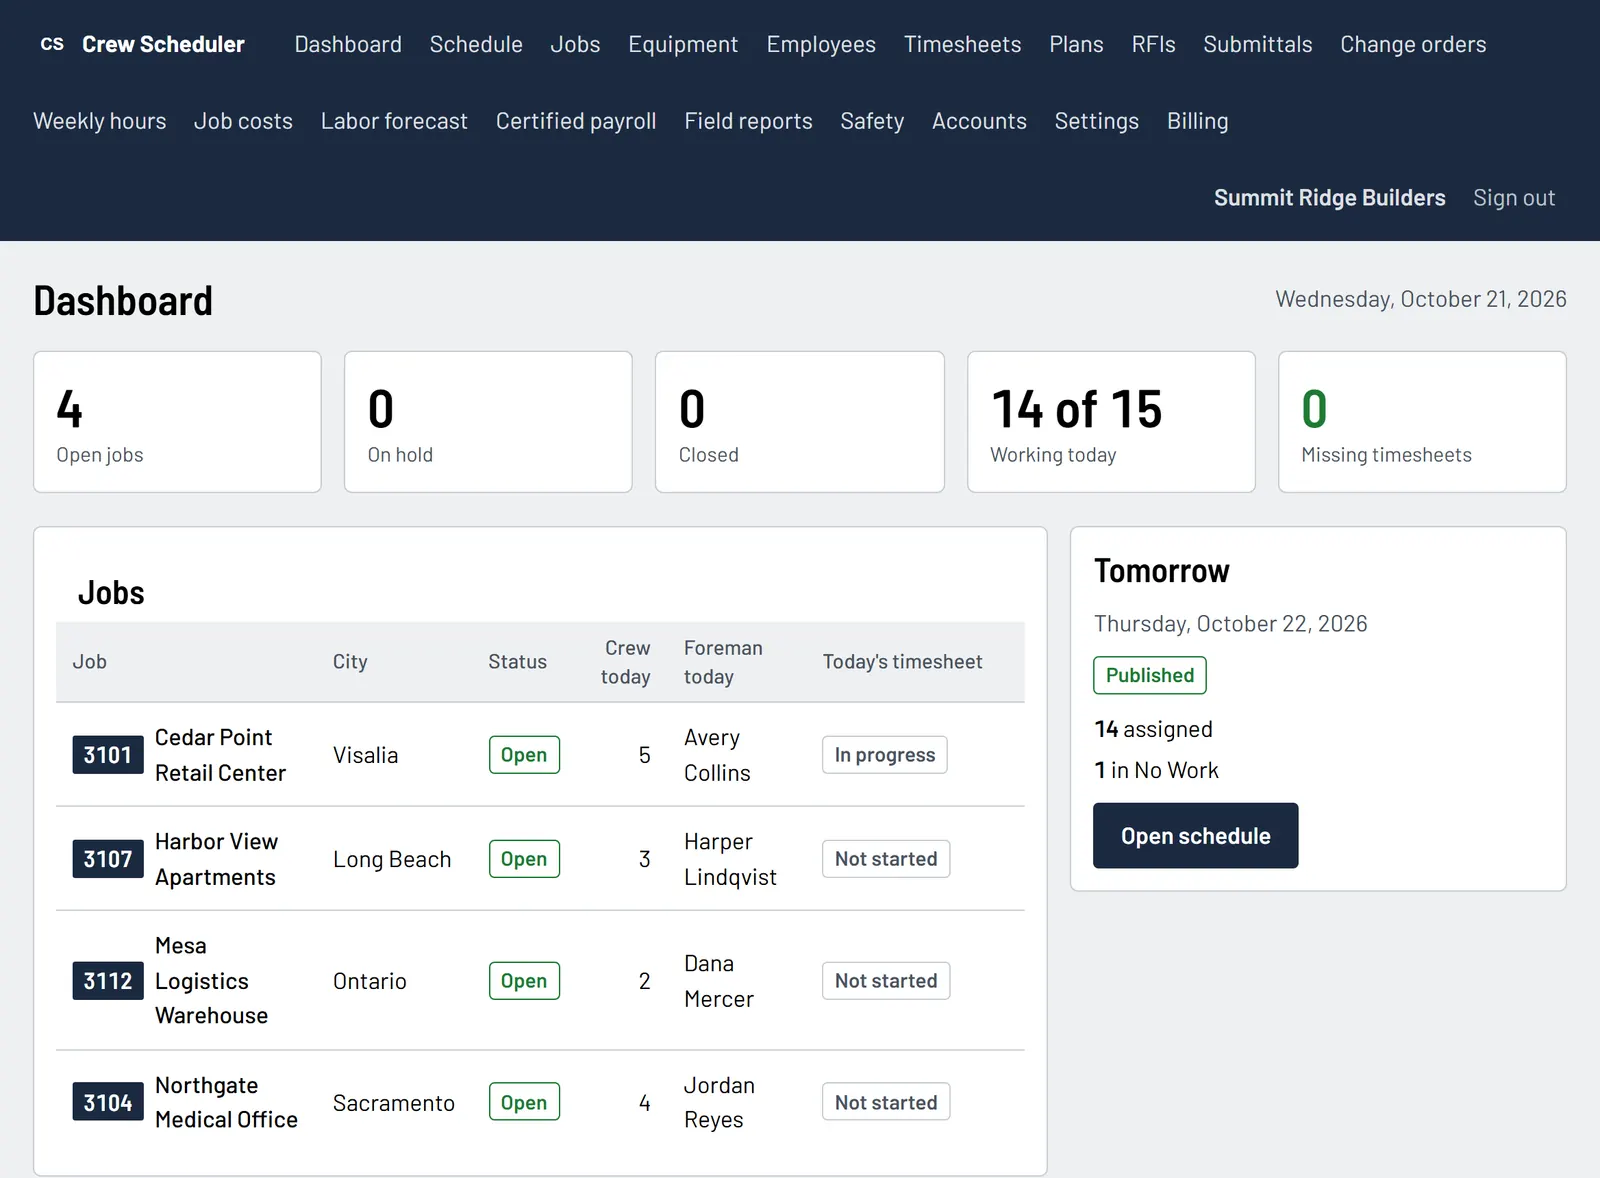Open the Timesheets section
This screenshot has width=1600, height=1178.
[962, 44]
